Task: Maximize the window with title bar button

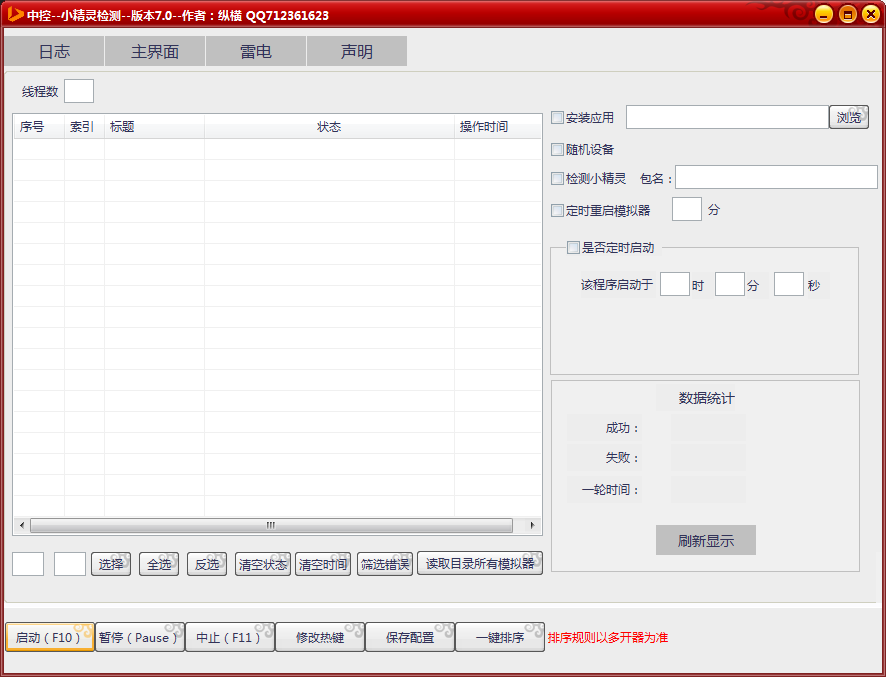Action: 848,14
